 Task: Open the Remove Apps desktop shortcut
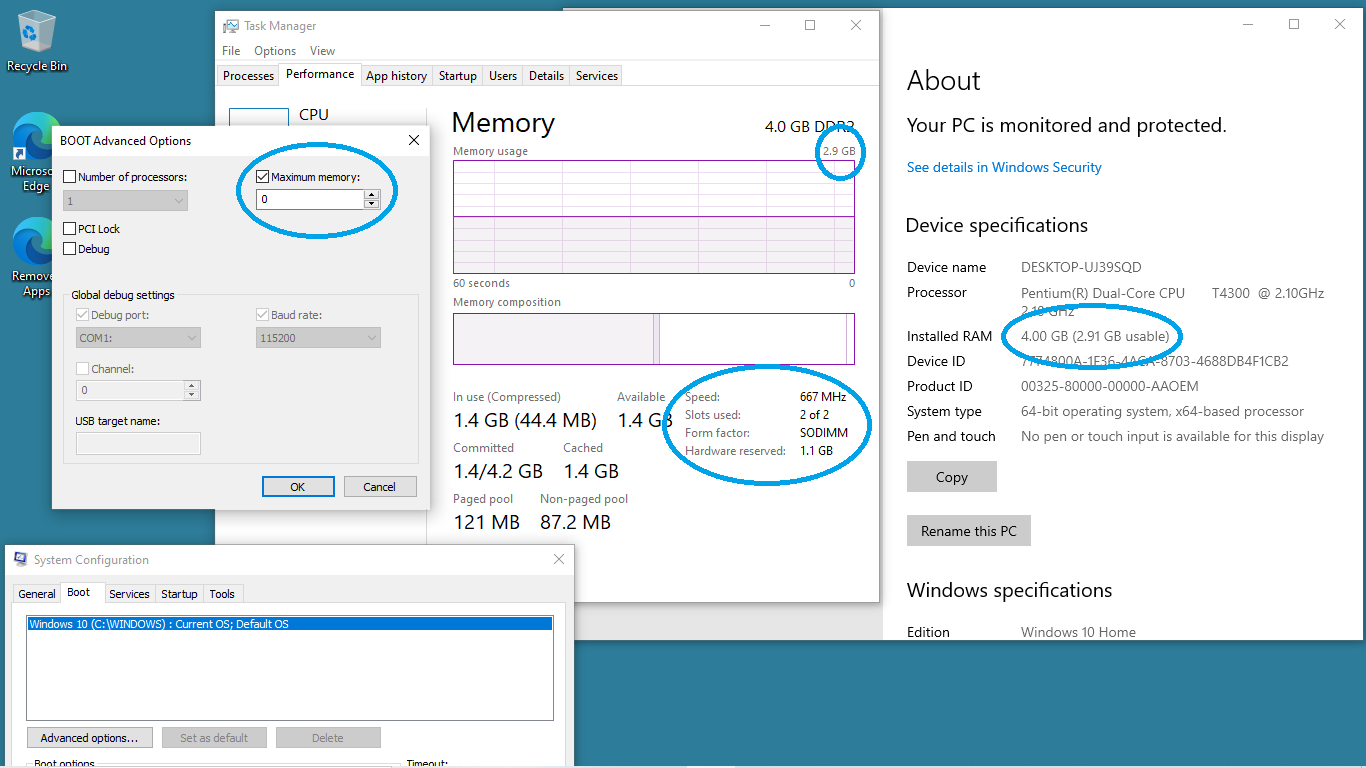pos(36,256)
